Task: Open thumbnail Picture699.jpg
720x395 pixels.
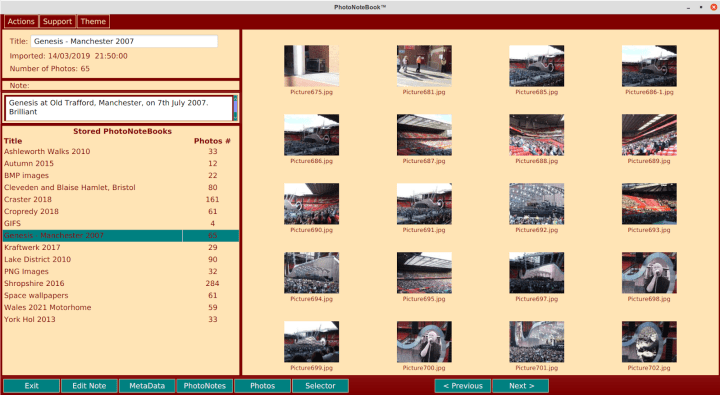Action: point(311,341)
